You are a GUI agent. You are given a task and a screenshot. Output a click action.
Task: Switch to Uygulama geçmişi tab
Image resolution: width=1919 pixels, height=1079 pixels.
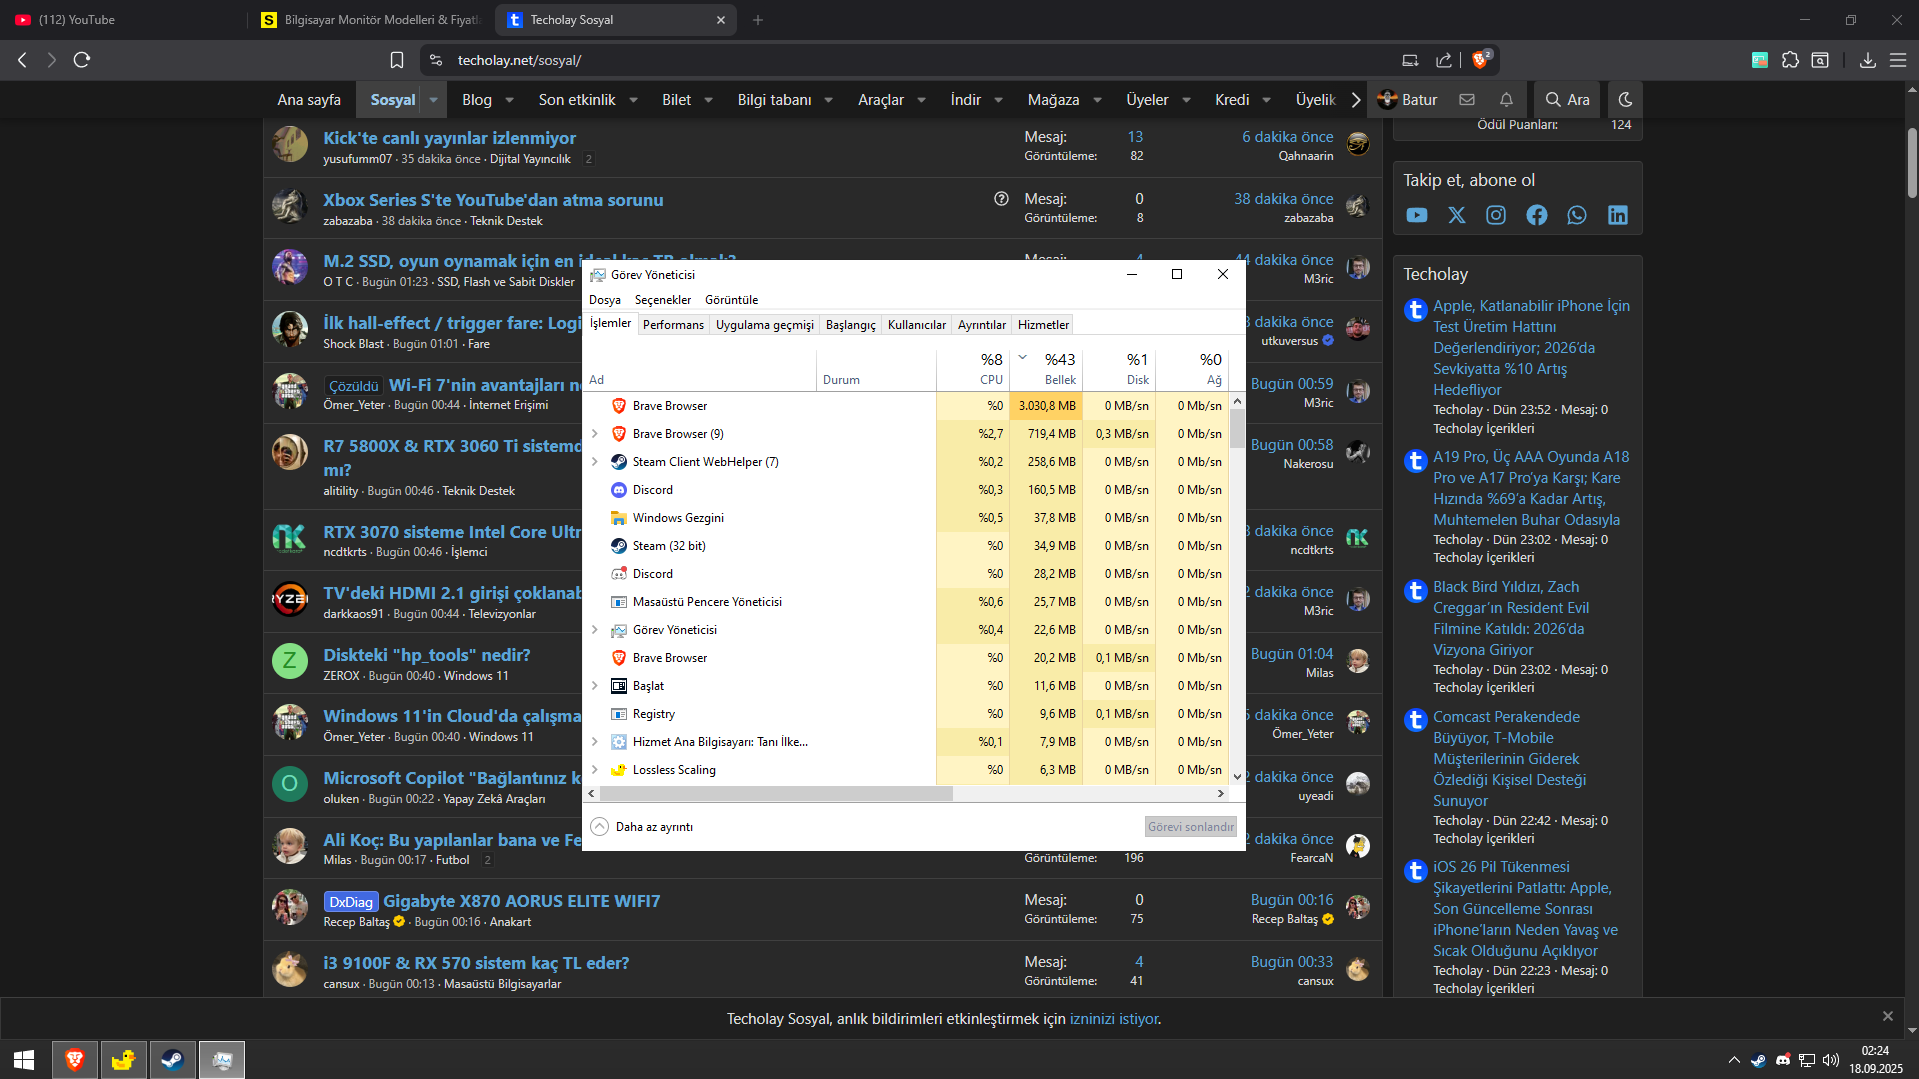[x=765, y=325]
